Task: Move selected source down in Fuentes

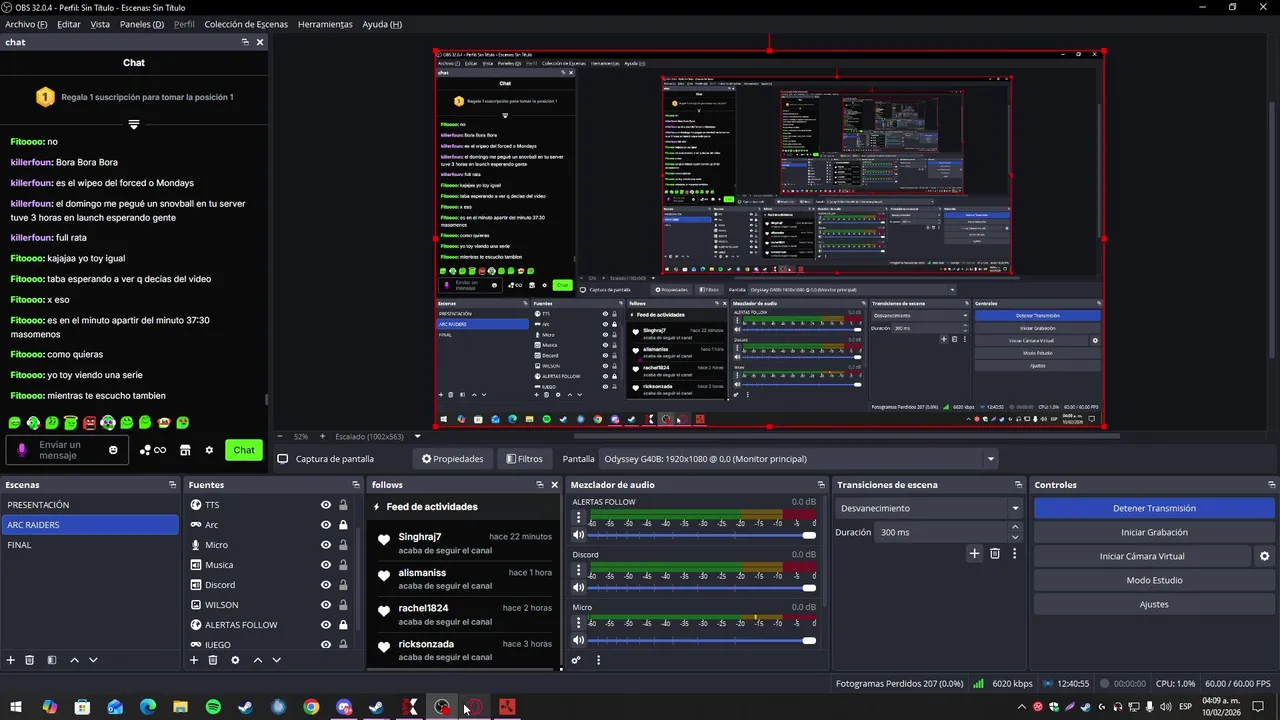Action: [x=276, y=660]
